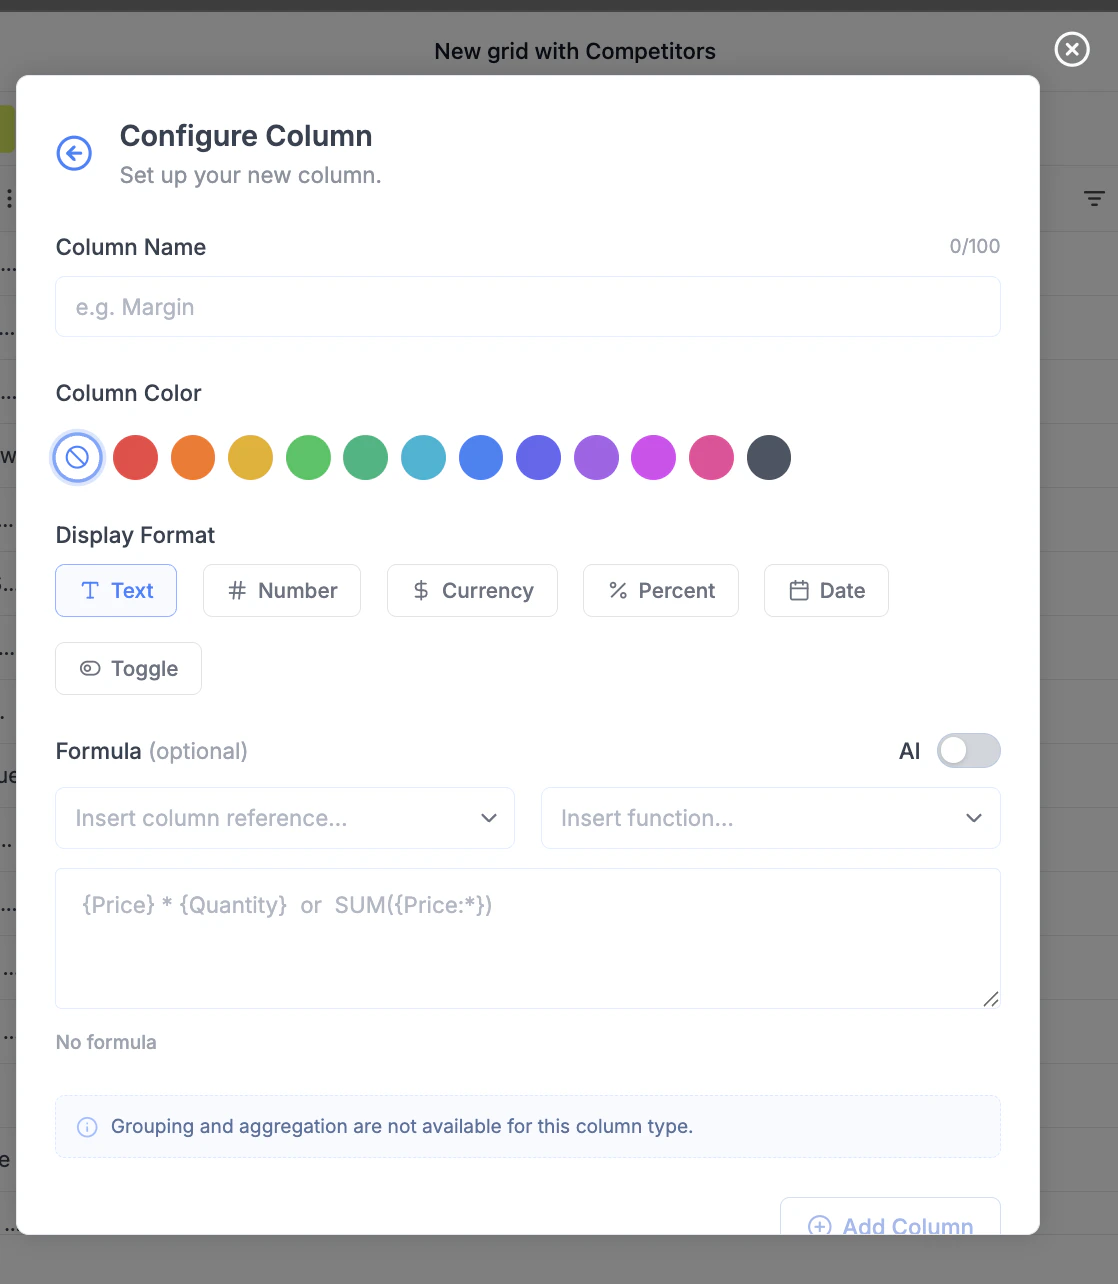Click the vertical dots menu behind the dialog
This screenshot has height=1284, width=1118.
[x=9, y=198]
